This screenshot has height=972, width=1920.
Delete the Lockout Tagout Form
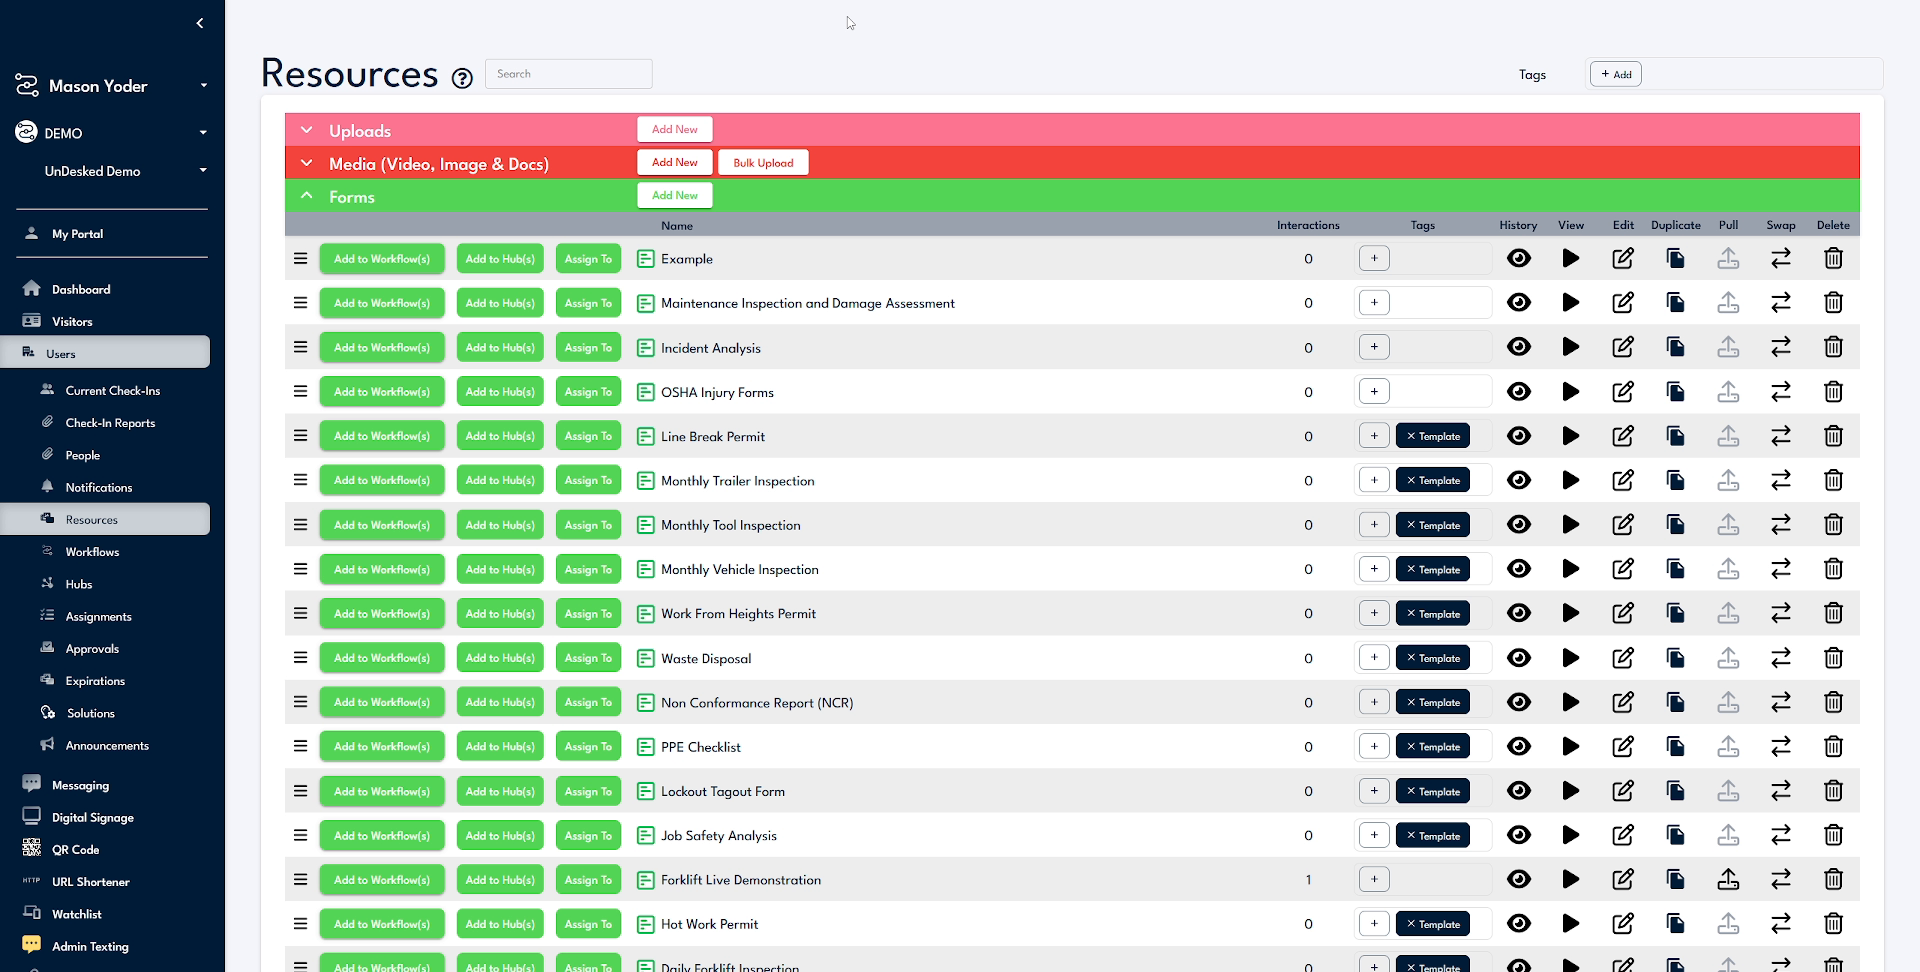tap(1834, 790)
